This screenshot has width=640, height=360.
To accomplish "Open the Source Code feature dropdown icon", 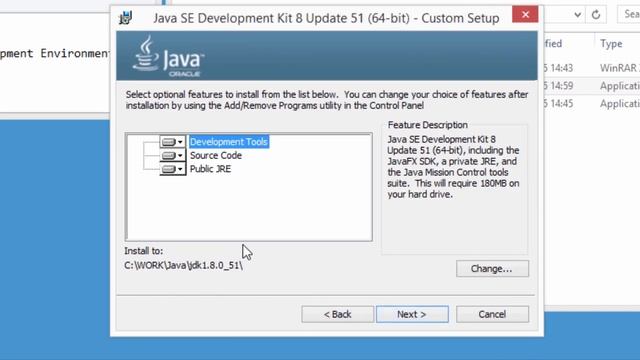I will click(x=172, y=156).
